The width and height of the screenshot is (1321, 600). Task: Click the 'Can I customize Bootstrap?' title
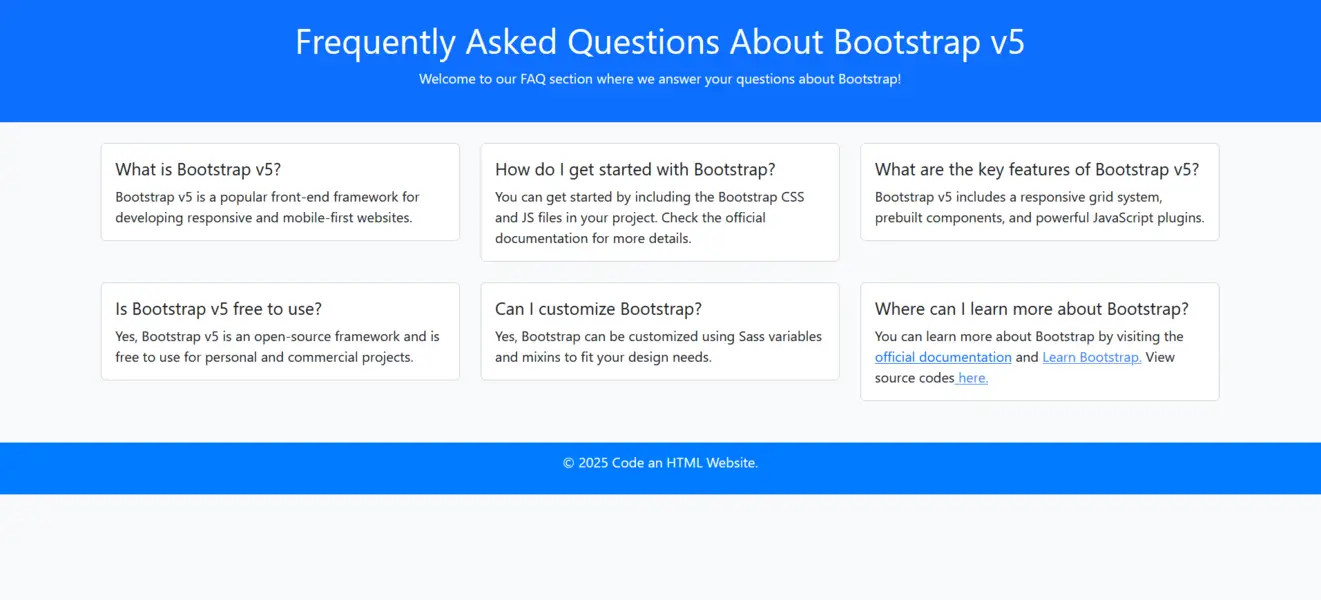pos(598,309)
